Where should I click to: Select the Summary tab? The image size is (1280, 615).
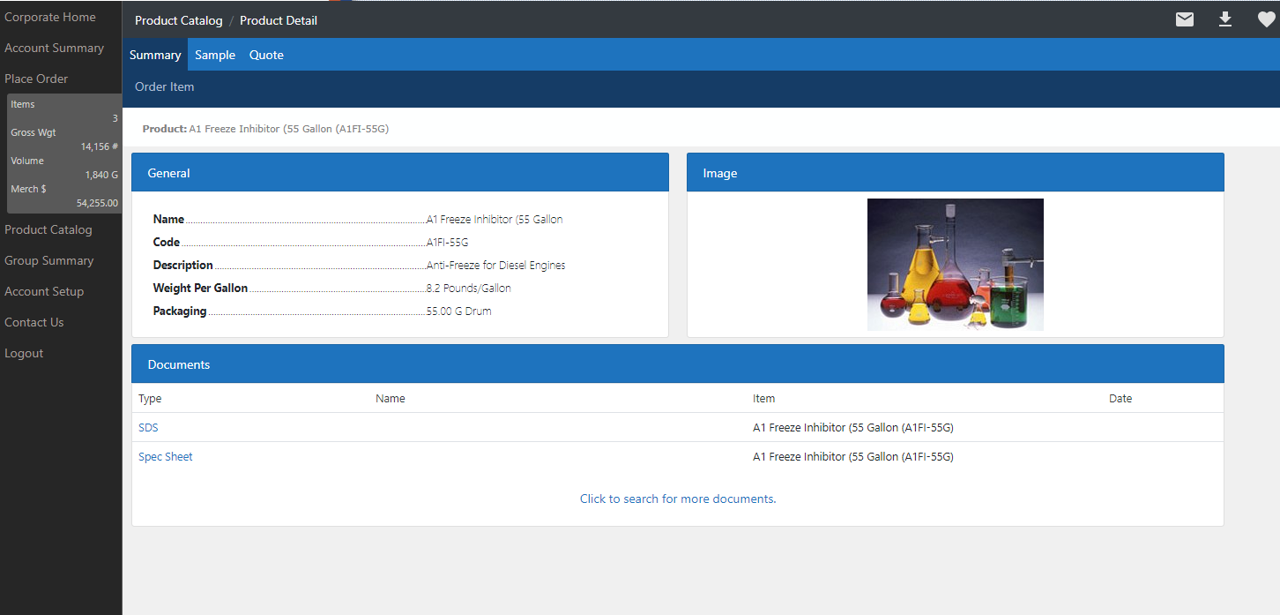(155, 54)
